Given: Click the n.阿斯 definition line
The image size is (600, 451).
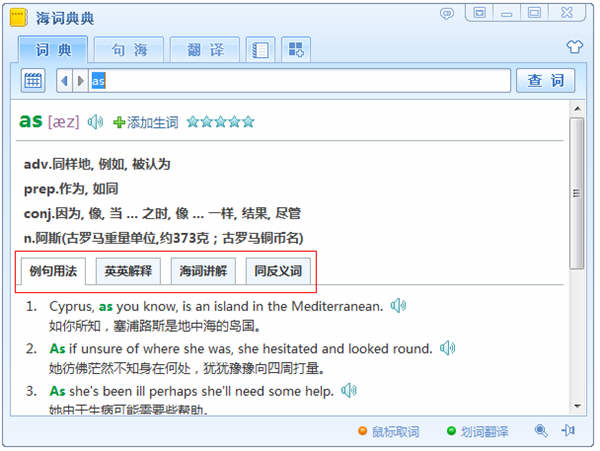Looking at the screenshot, I should point(164,238).
